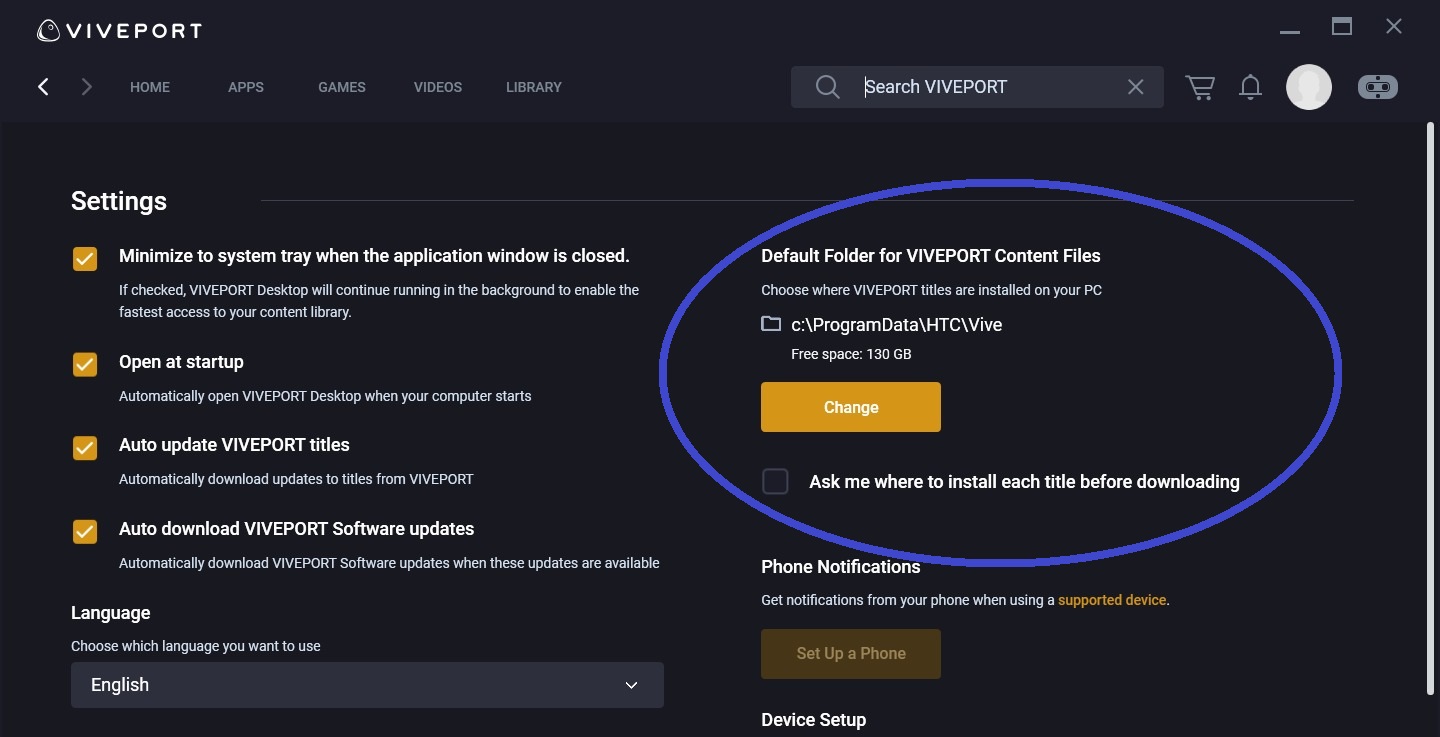Screen dimensions: 1440x737
Task: Enable Ask me where to install each title
Action: click(x=775, y=481)
